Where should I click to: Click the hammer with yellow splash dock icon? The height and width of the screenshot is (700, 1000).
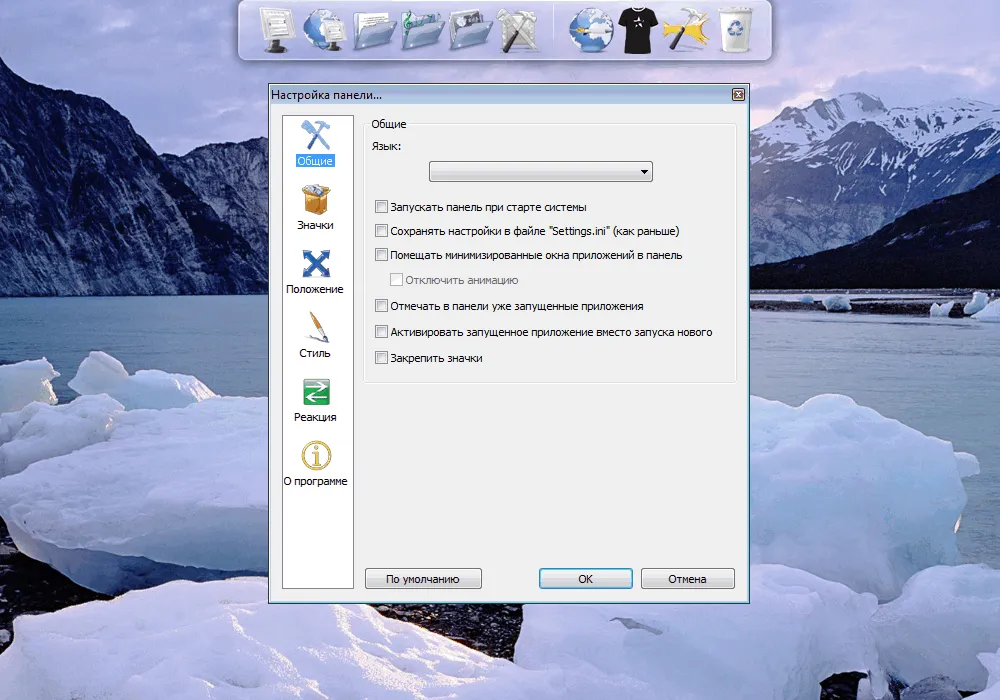click(x=686, y=29)
